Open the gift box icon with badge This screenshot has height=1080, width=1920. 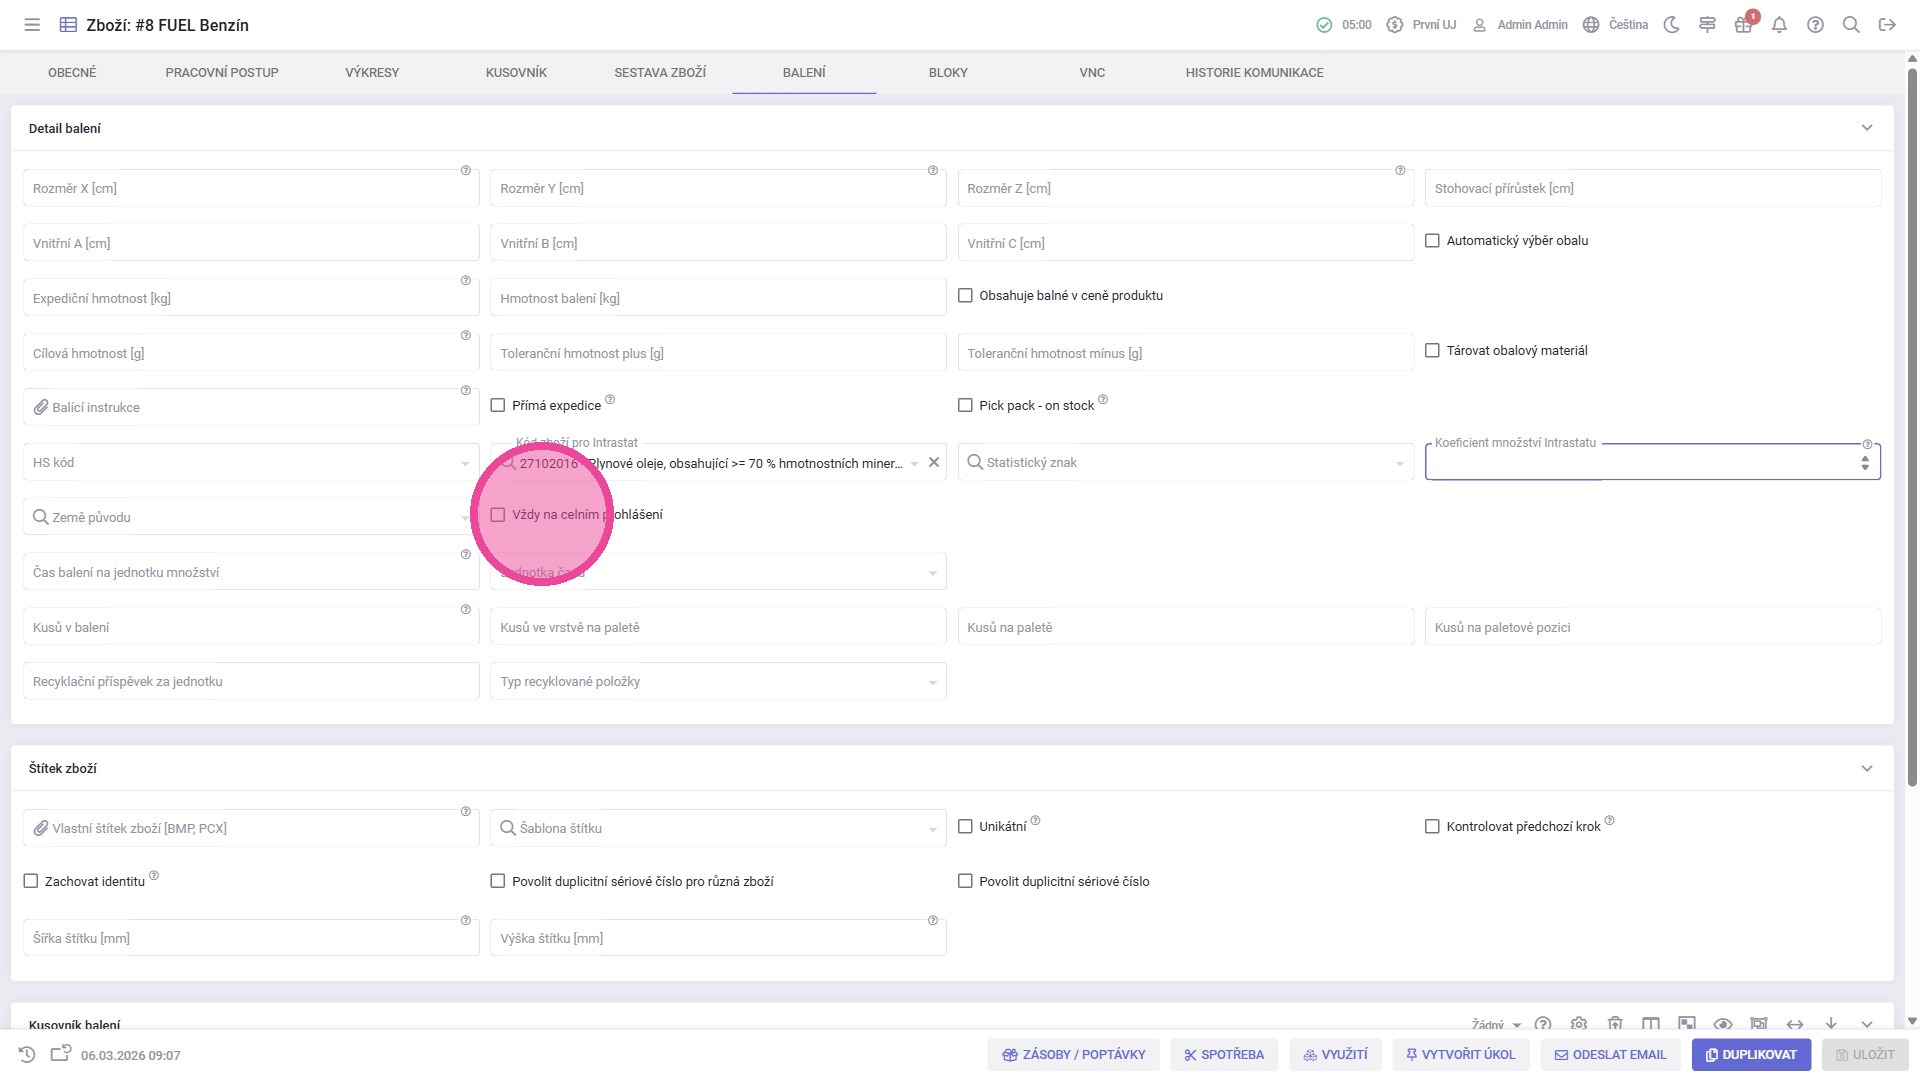coord(1743,25)
